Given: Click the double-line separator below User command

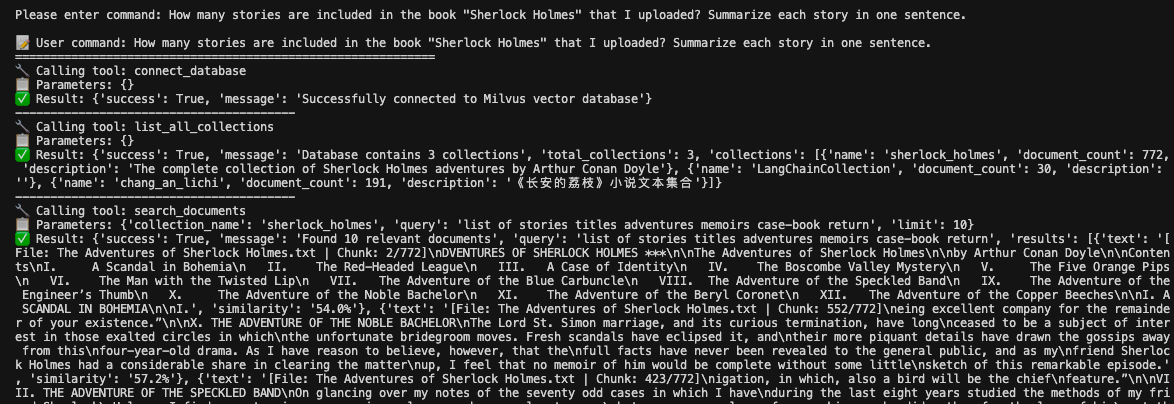Looking at the screenshot, I should (x=225, y=57).
